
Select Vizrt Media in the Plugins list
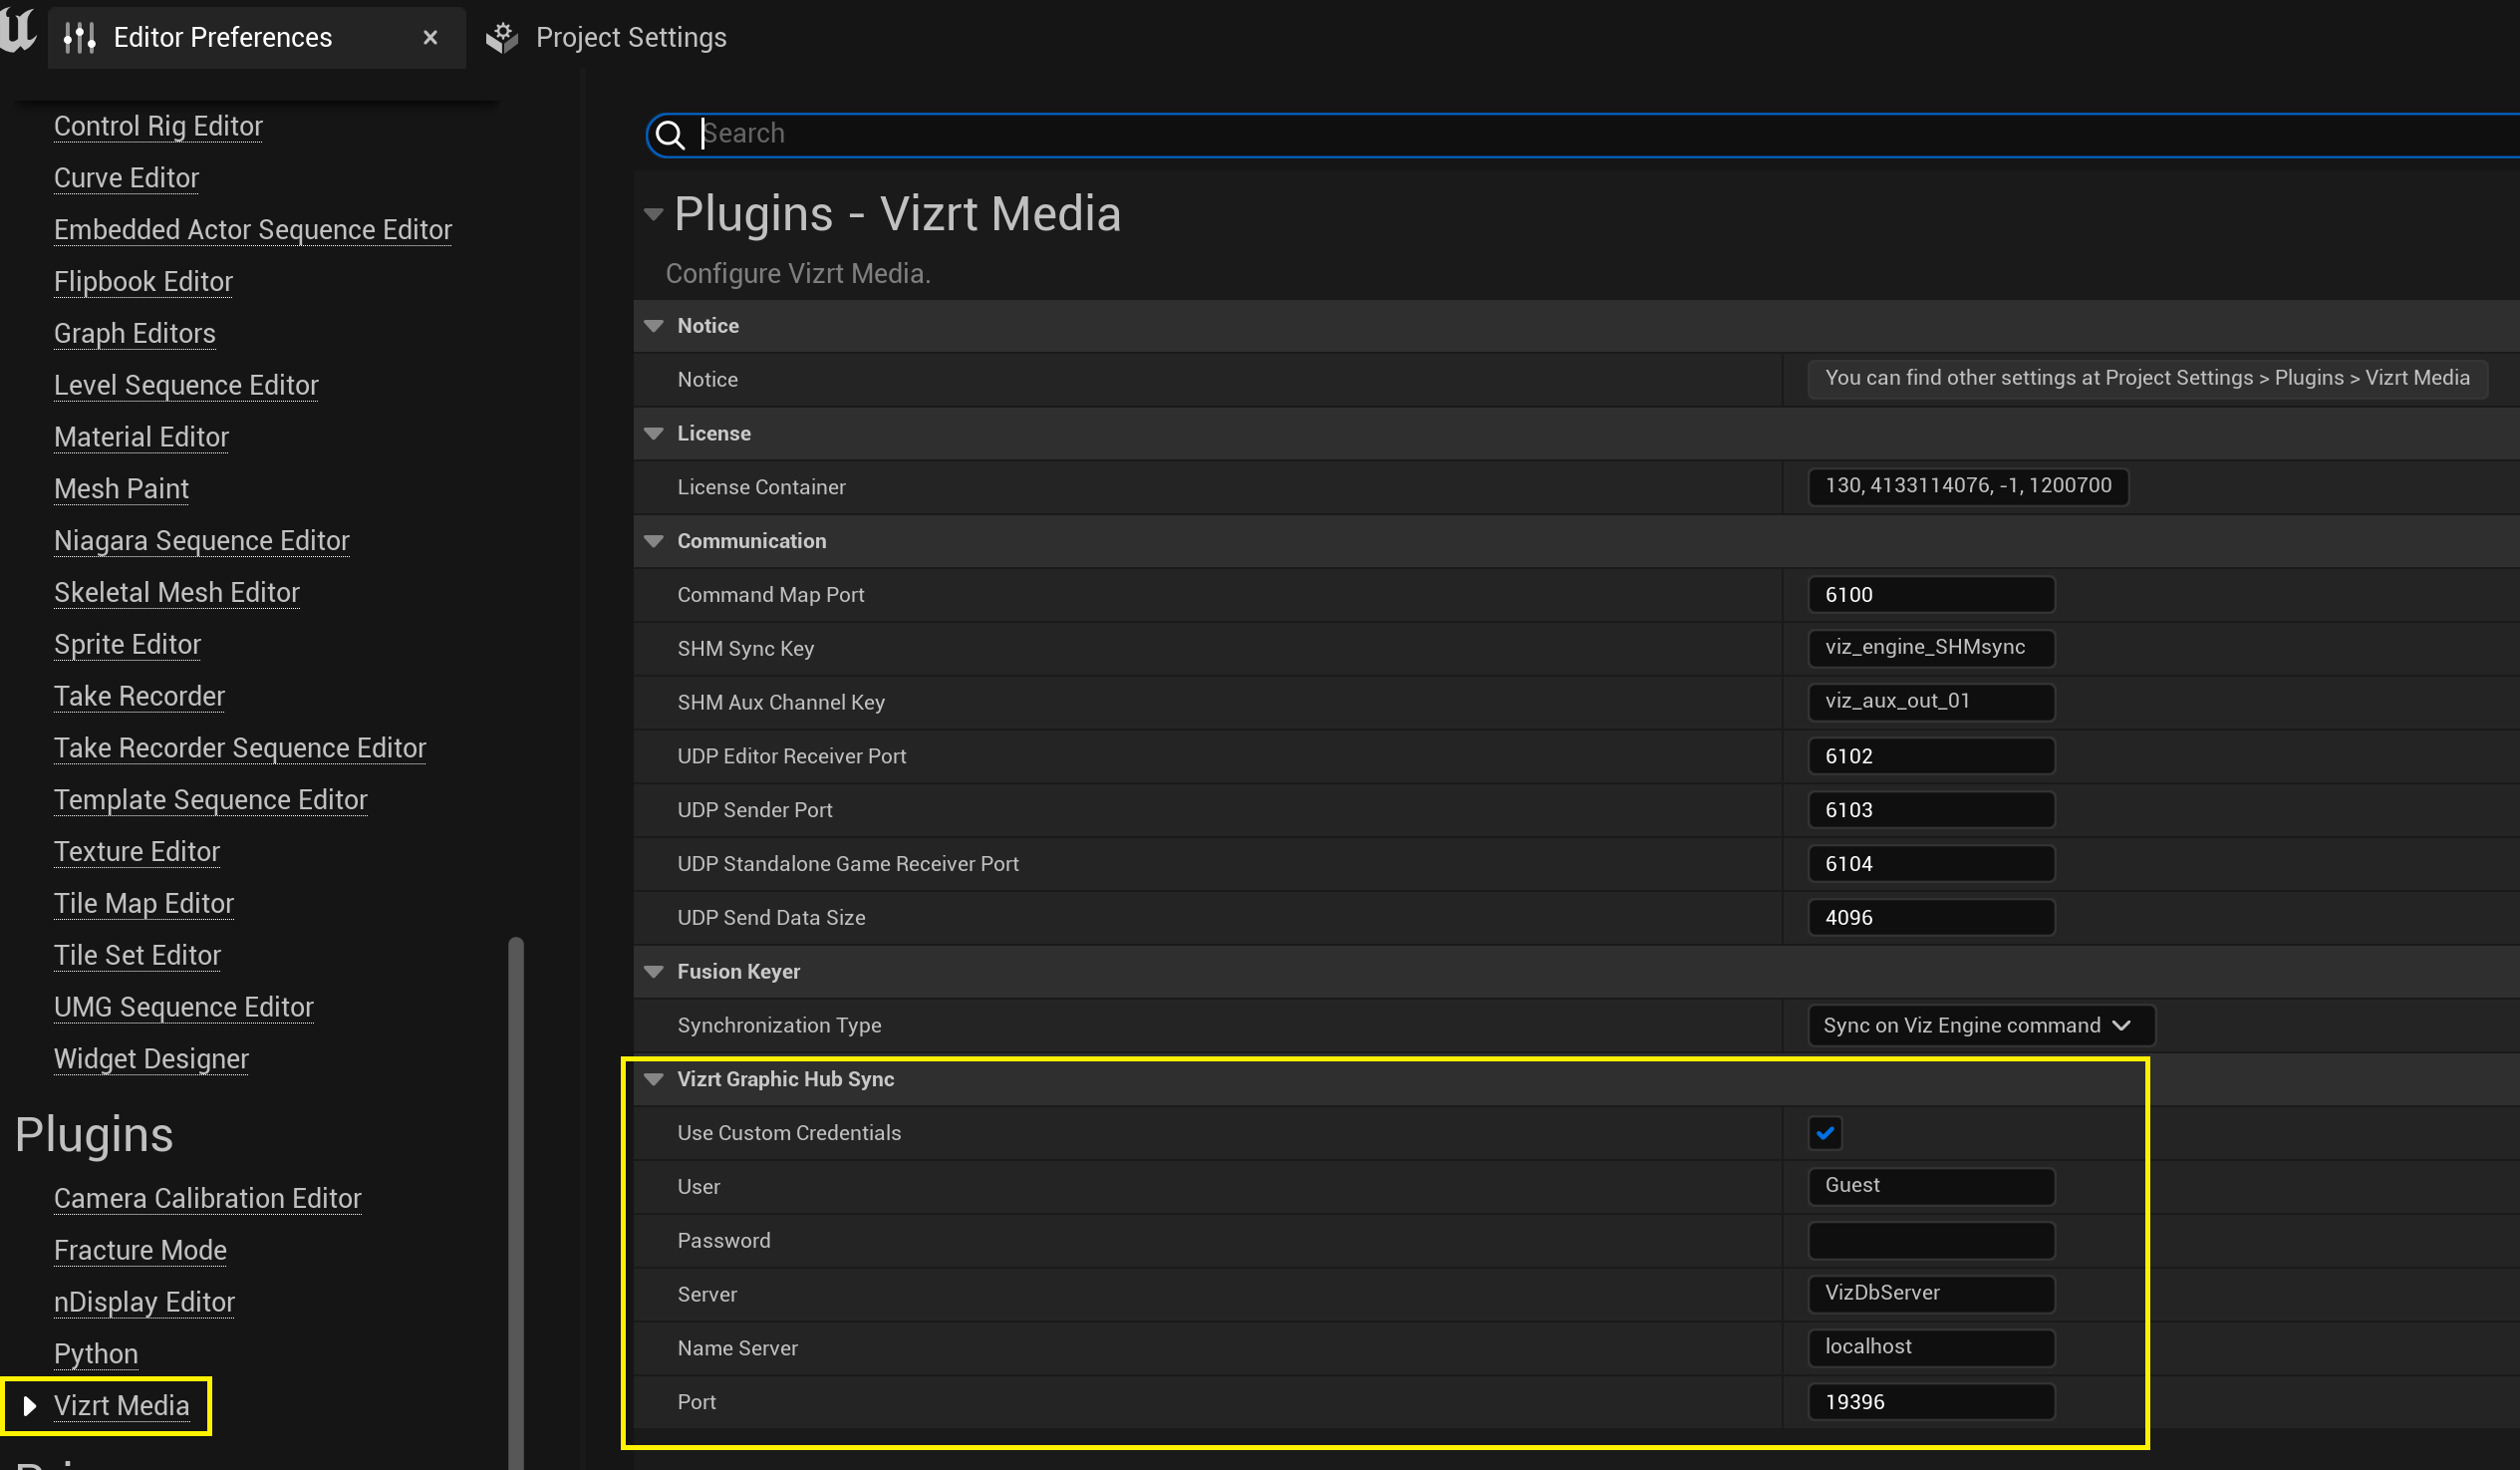pyautogui.click(x=121, y=1407)
